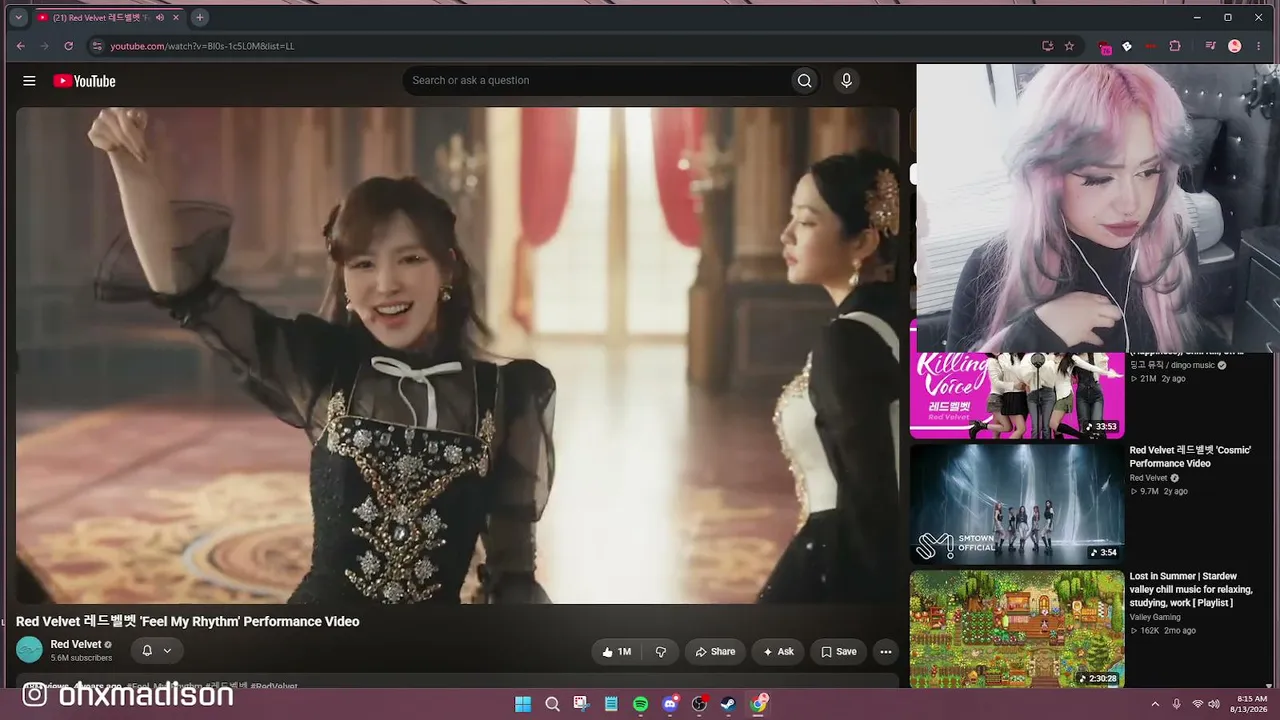Open Windows Start menu
The width and height of the screenshot is (1280, 720).
pyautogui.click(x=523, y=704)
